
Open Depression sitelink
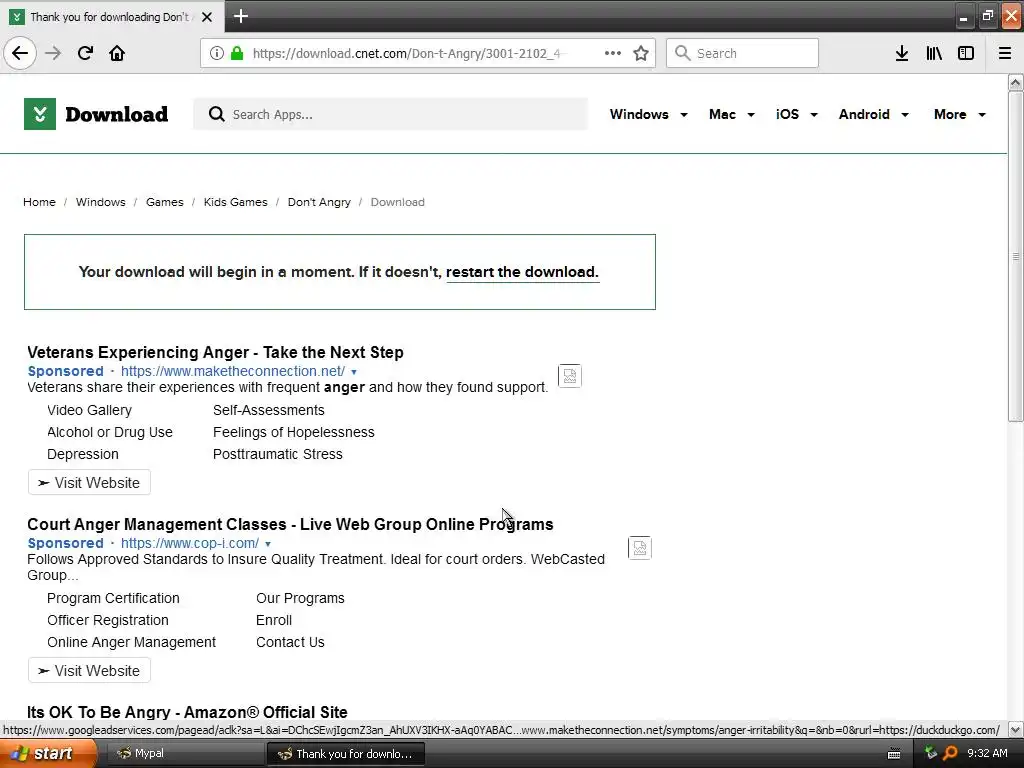point(83,454)
